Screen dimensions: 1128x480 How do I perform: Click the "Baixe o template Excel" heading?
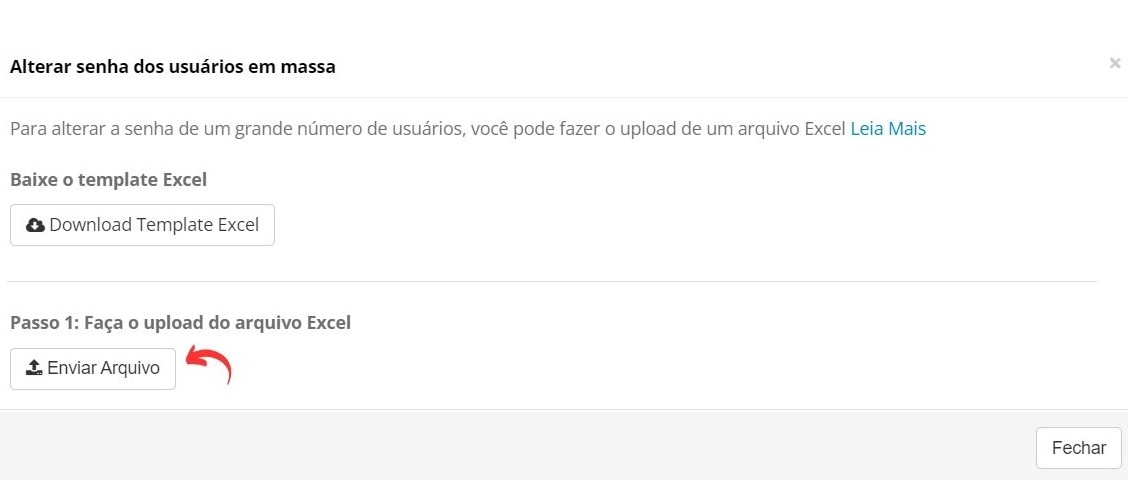click(109, 179)
